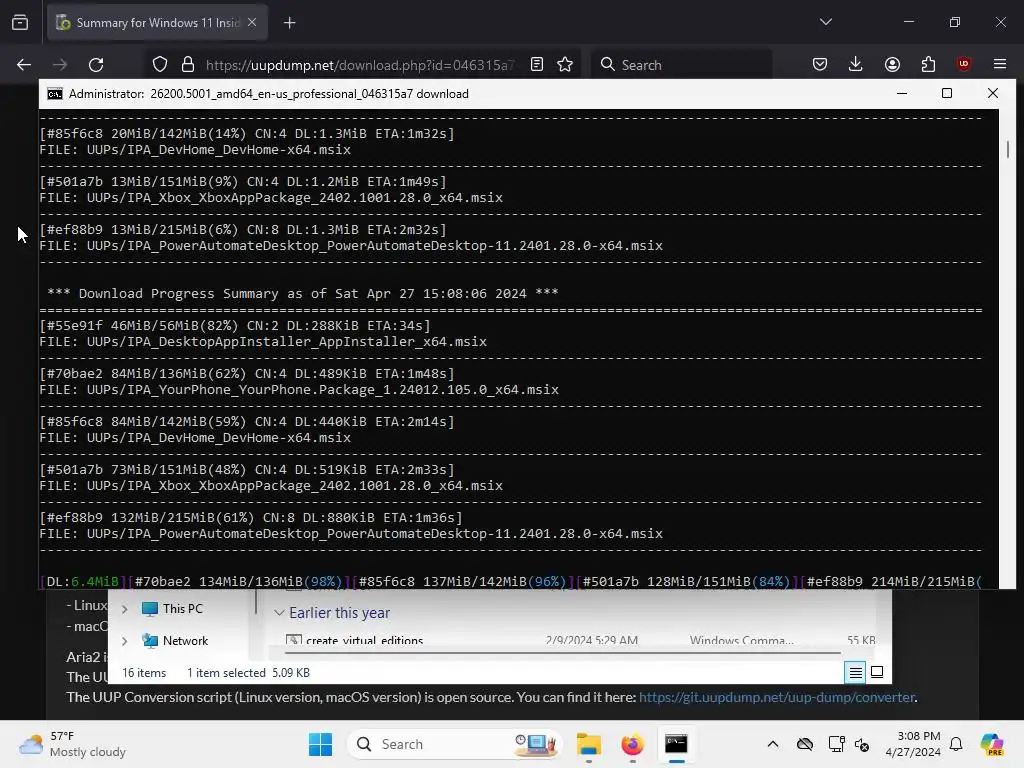Select the create_virtual_editions file

click(364, 640)
